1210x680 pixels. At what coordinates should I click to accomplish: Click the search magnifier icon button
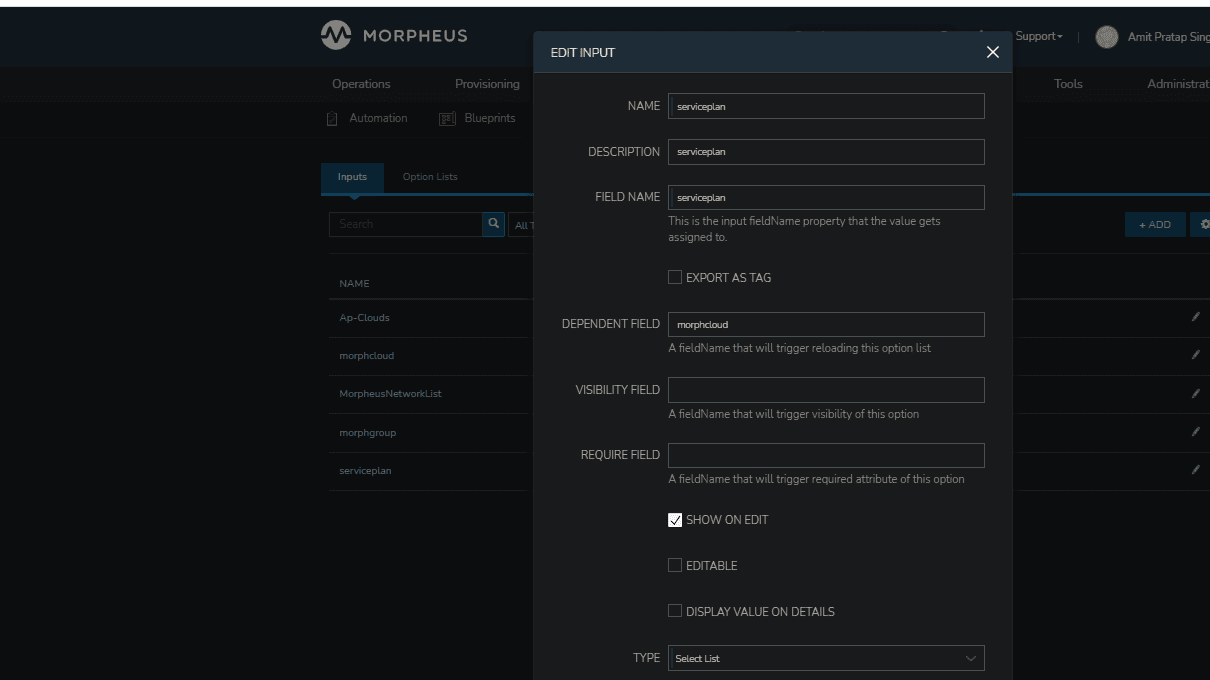point(493,224)
